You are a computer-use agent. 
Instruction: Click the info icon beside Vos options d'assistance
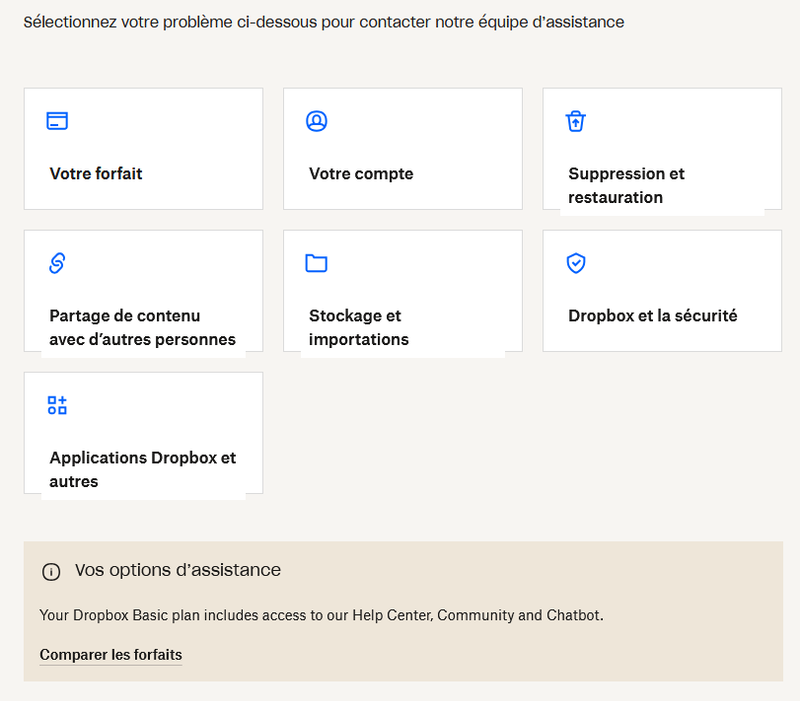click(x=51, y=572)
